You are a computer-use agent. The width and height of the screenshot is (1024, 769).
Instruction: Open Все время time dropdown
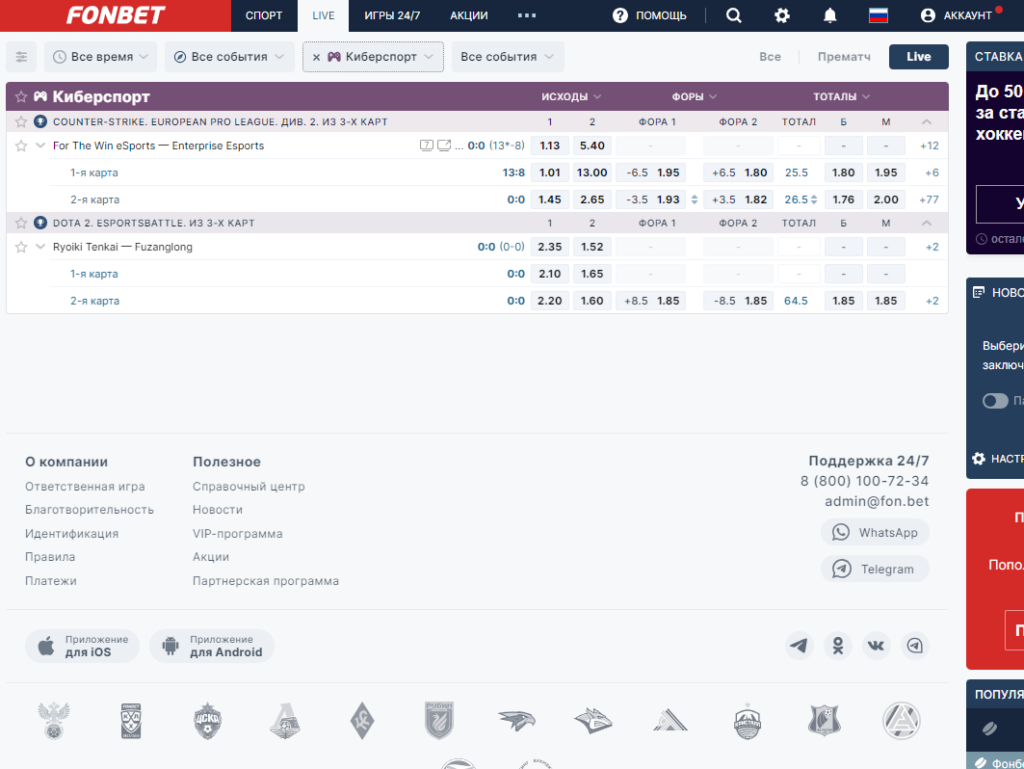tap(101, 57)
